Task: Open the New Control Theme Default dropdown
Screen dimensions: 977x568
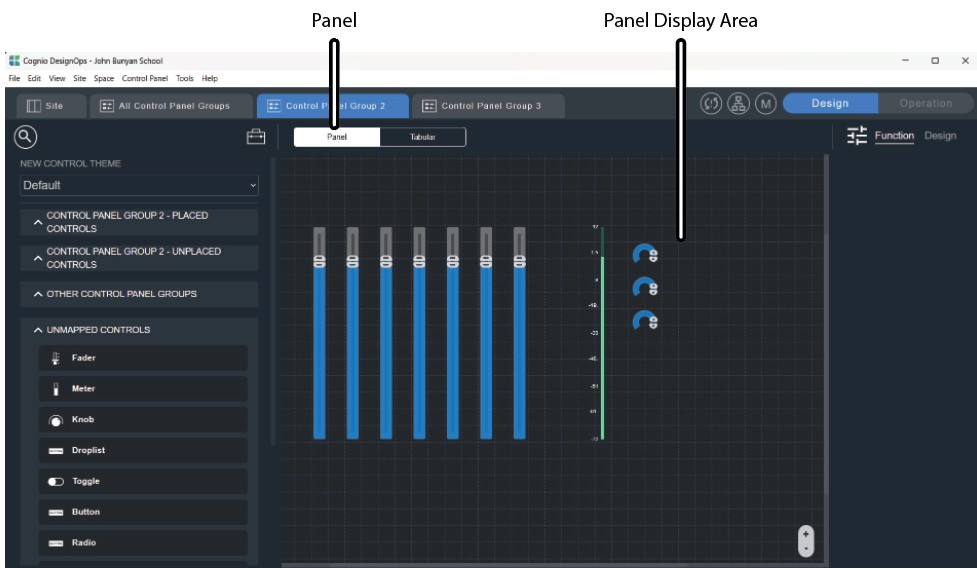Action: click(139, 185)
